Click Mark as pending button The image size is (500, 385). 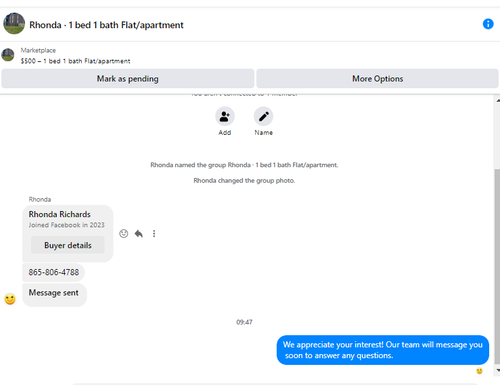click(x=128, y=79)
